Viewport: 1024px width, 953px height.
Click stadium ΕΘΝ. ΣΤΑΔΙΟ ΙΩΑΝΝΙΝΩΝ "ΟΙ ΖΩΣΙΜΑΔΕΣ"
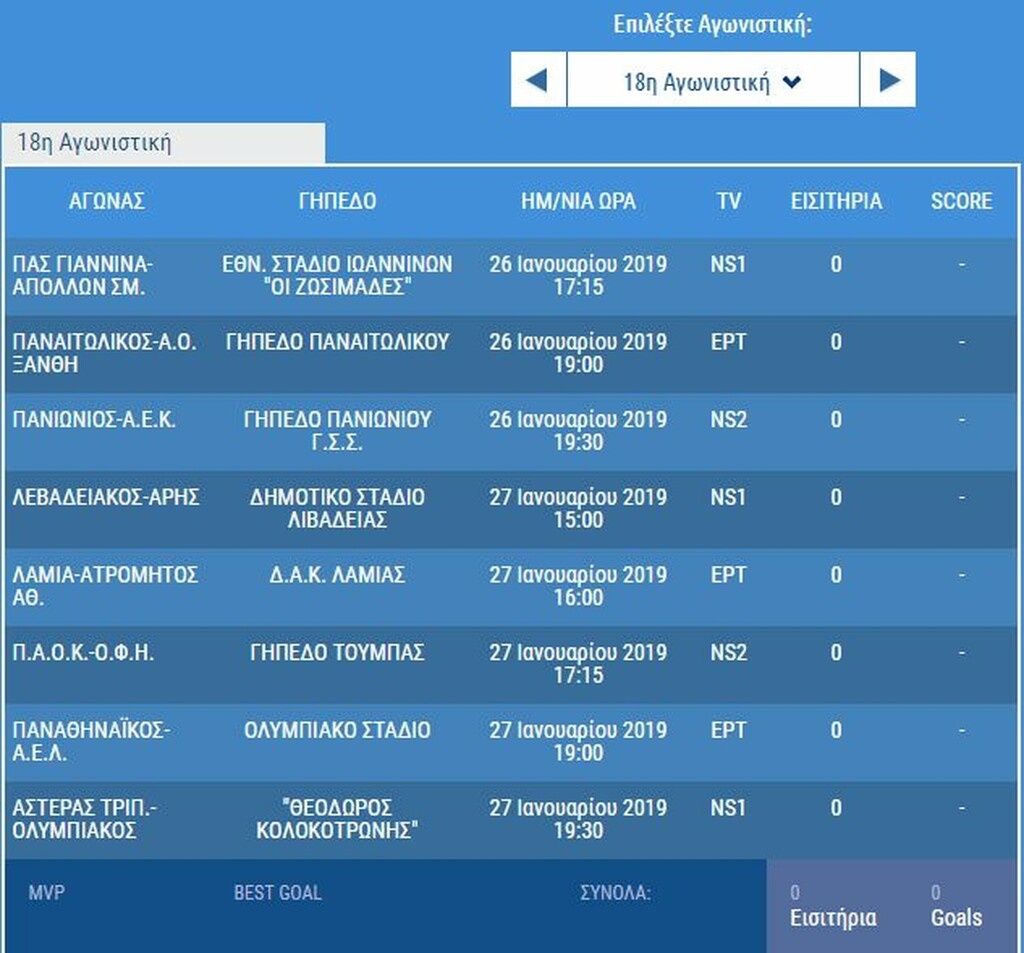(x=337, y=276)
